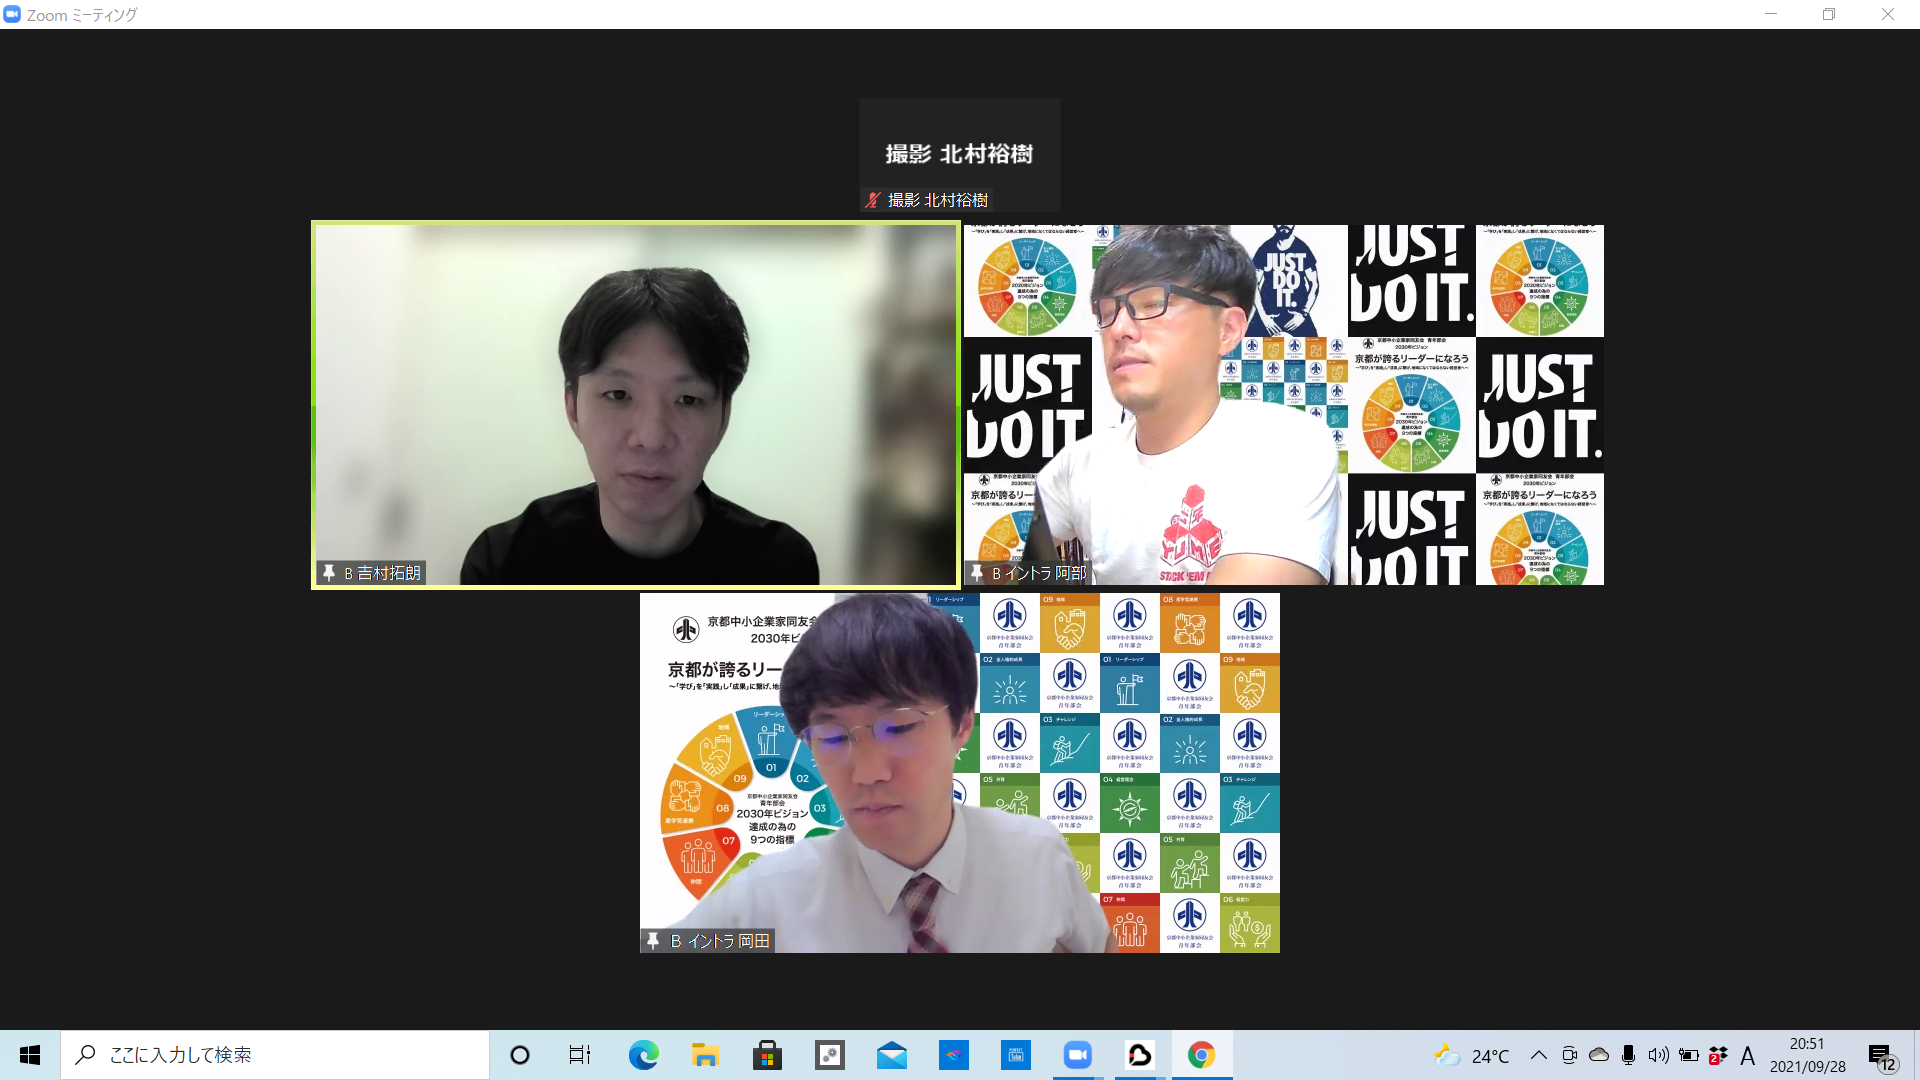Expand hidden system tray icons chevron
Screen dimensions: 1920x1080
1539,1055
